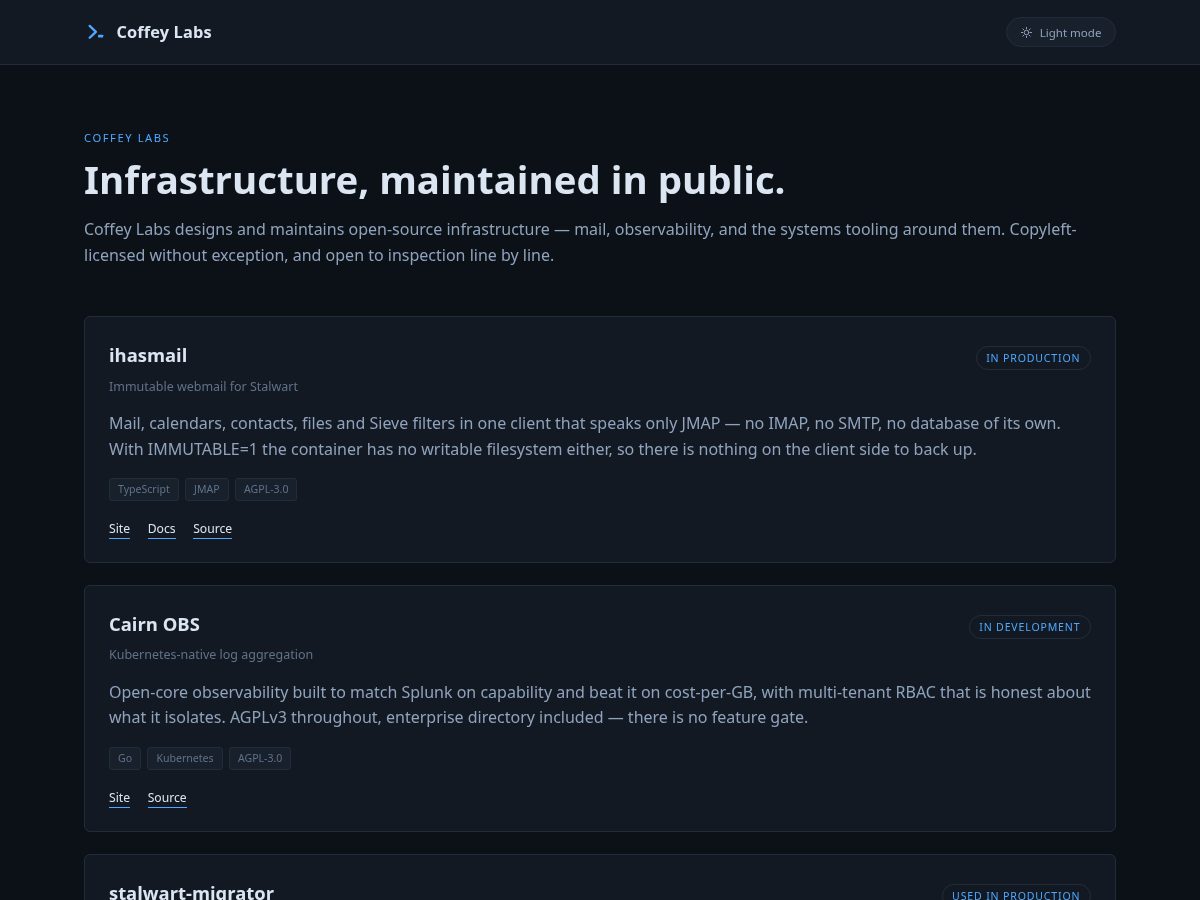Image resolution: width=1200 pixels, height=900 pixels.
Task: Click the small COFFEY LABS eyebrow label
Action: click(x=127, y=138)
